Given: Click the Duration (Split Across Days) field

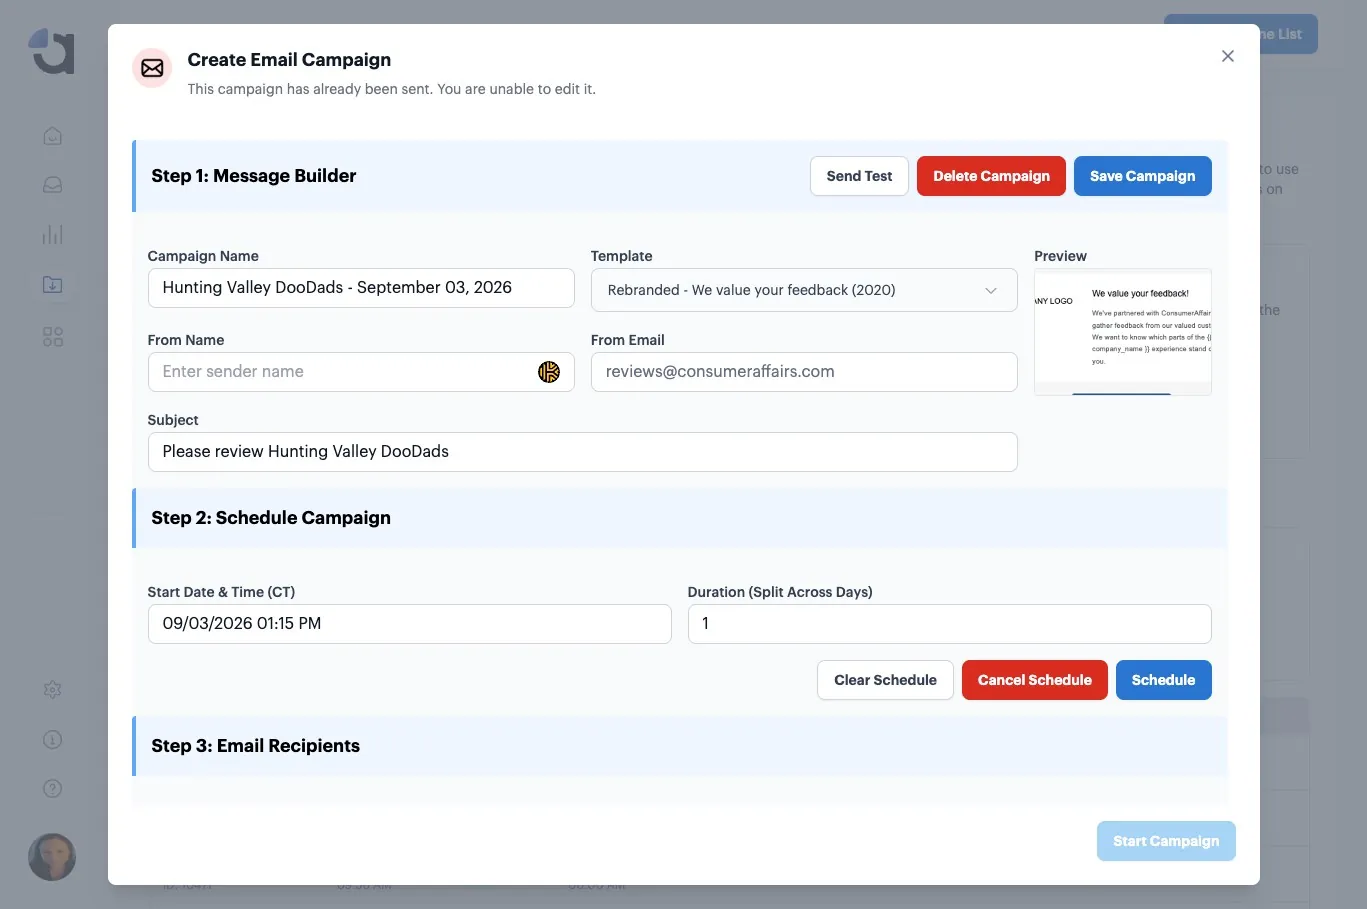Looking at the screenshot, I should pyautogui.click(x=949, y=624).
